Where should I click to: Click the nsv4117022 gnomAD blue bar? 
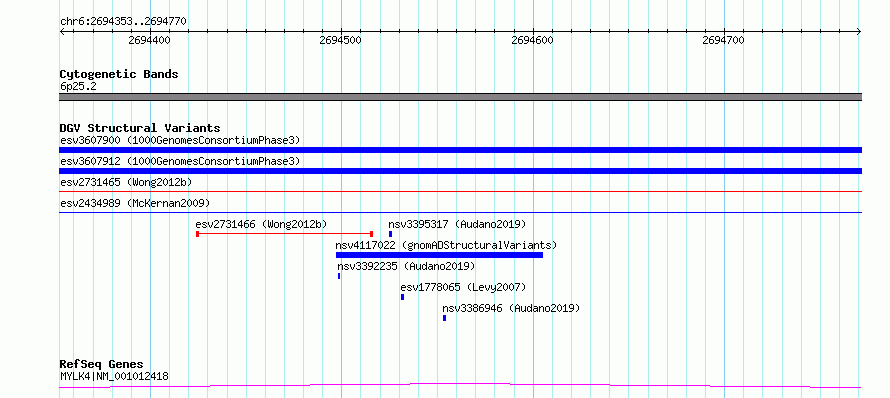439,255
